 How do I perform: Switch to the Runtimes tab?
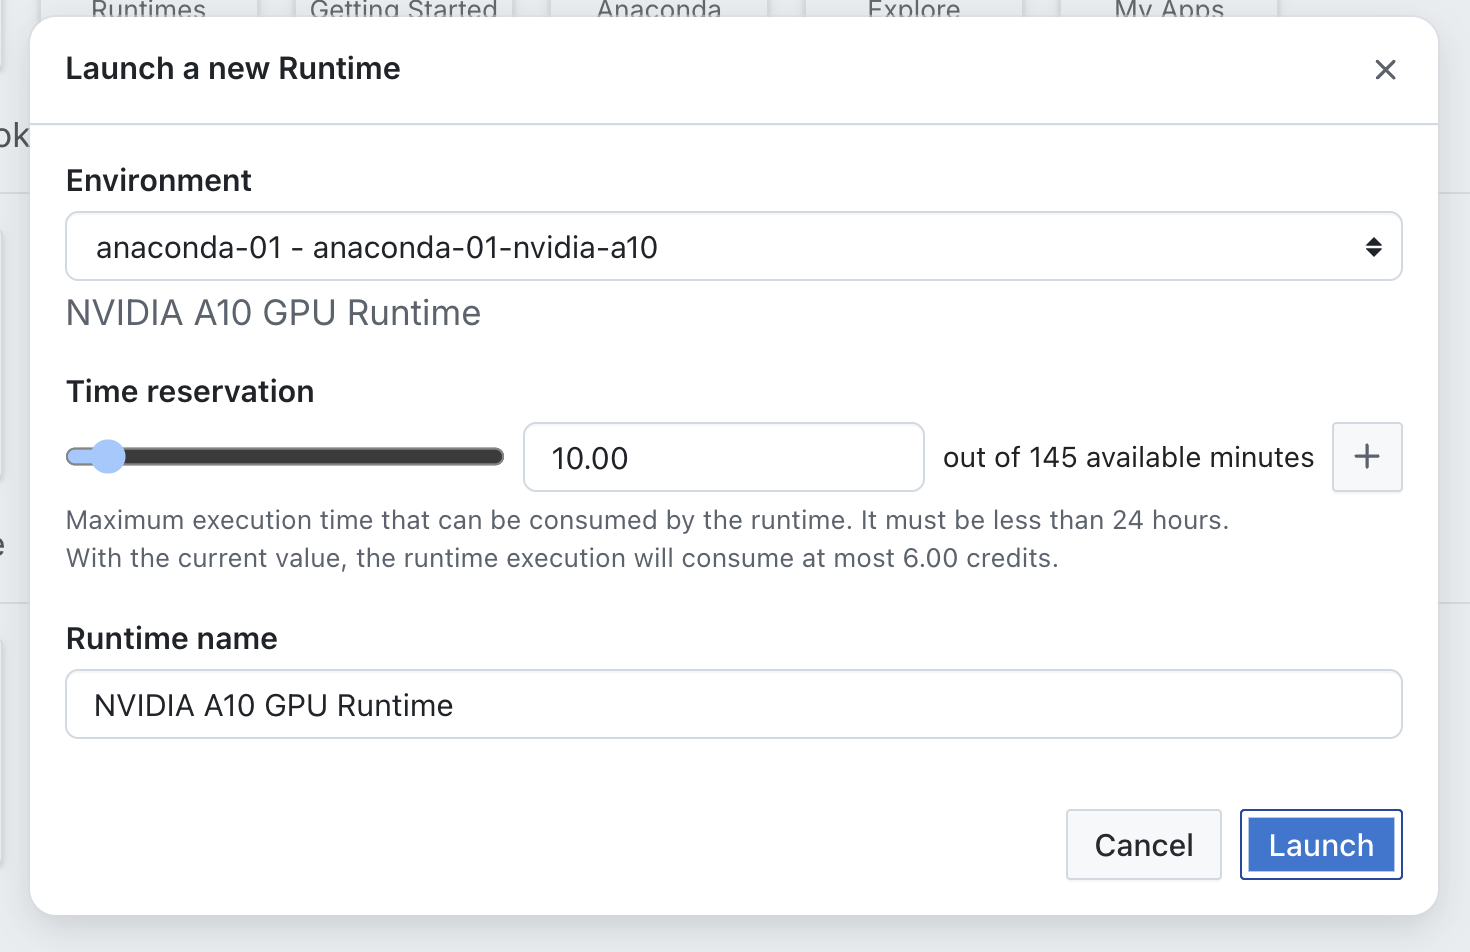[147, 10]
